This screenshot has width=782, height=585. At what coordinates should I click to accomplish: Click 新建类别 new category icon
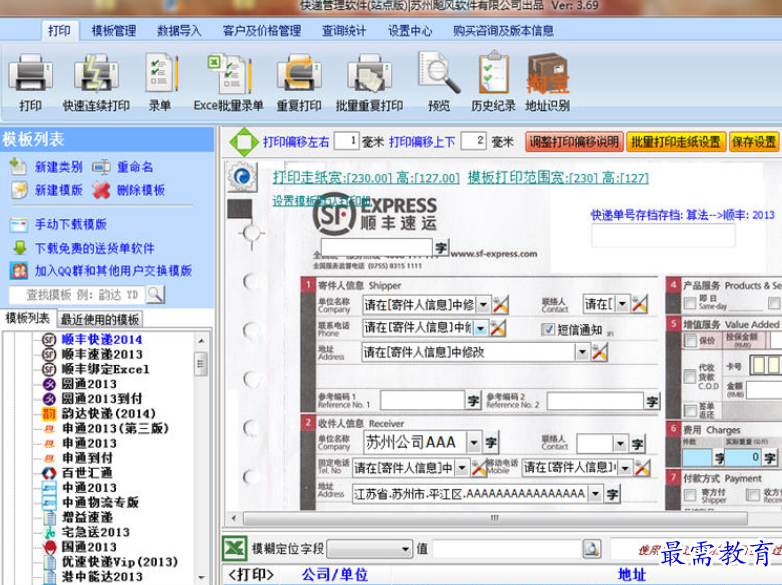tap(18, 167)
